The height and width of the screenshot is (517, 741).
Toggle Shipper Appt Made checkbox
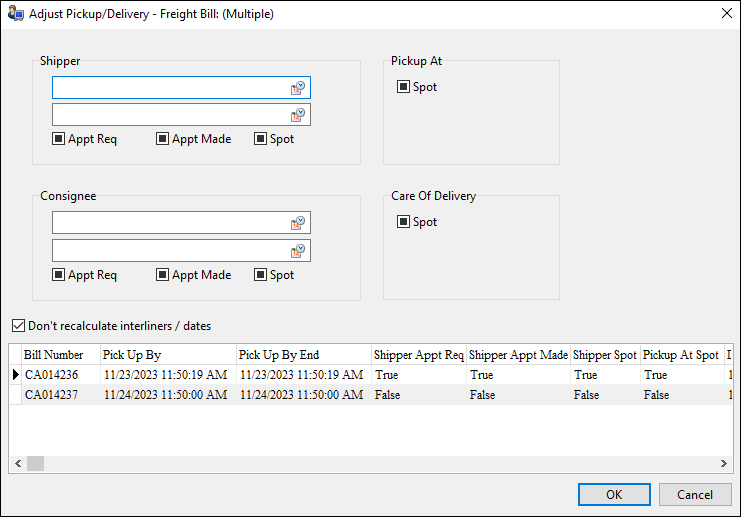pos(163,139)
